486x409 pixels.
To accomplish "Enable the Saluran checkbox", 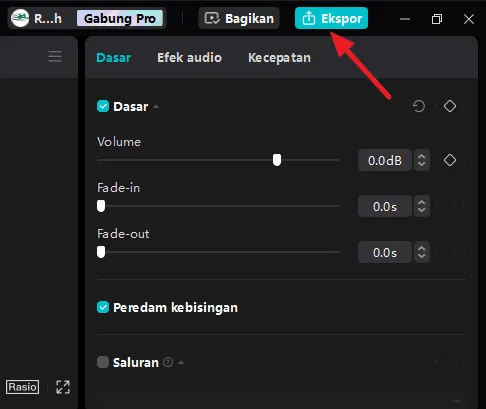I will click(x=103, y=362).
